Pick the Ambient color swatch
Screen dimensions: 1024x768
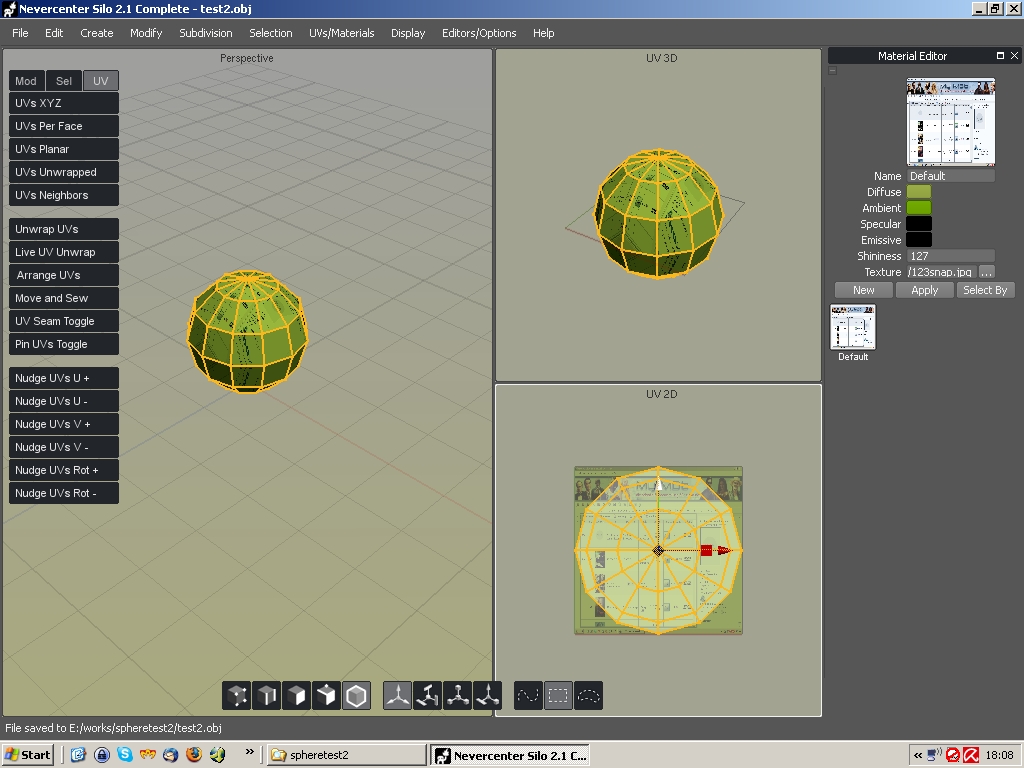[x=919, y=208]
